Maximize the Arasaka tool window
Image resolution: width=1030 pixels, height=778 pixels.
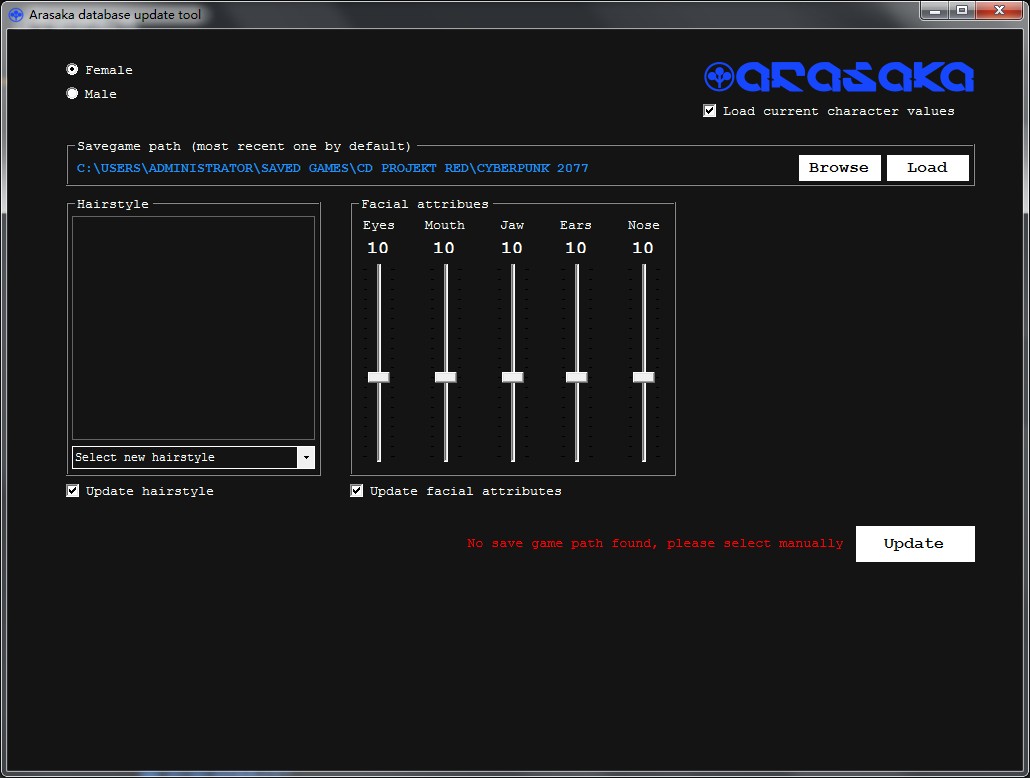pos(962,10)
